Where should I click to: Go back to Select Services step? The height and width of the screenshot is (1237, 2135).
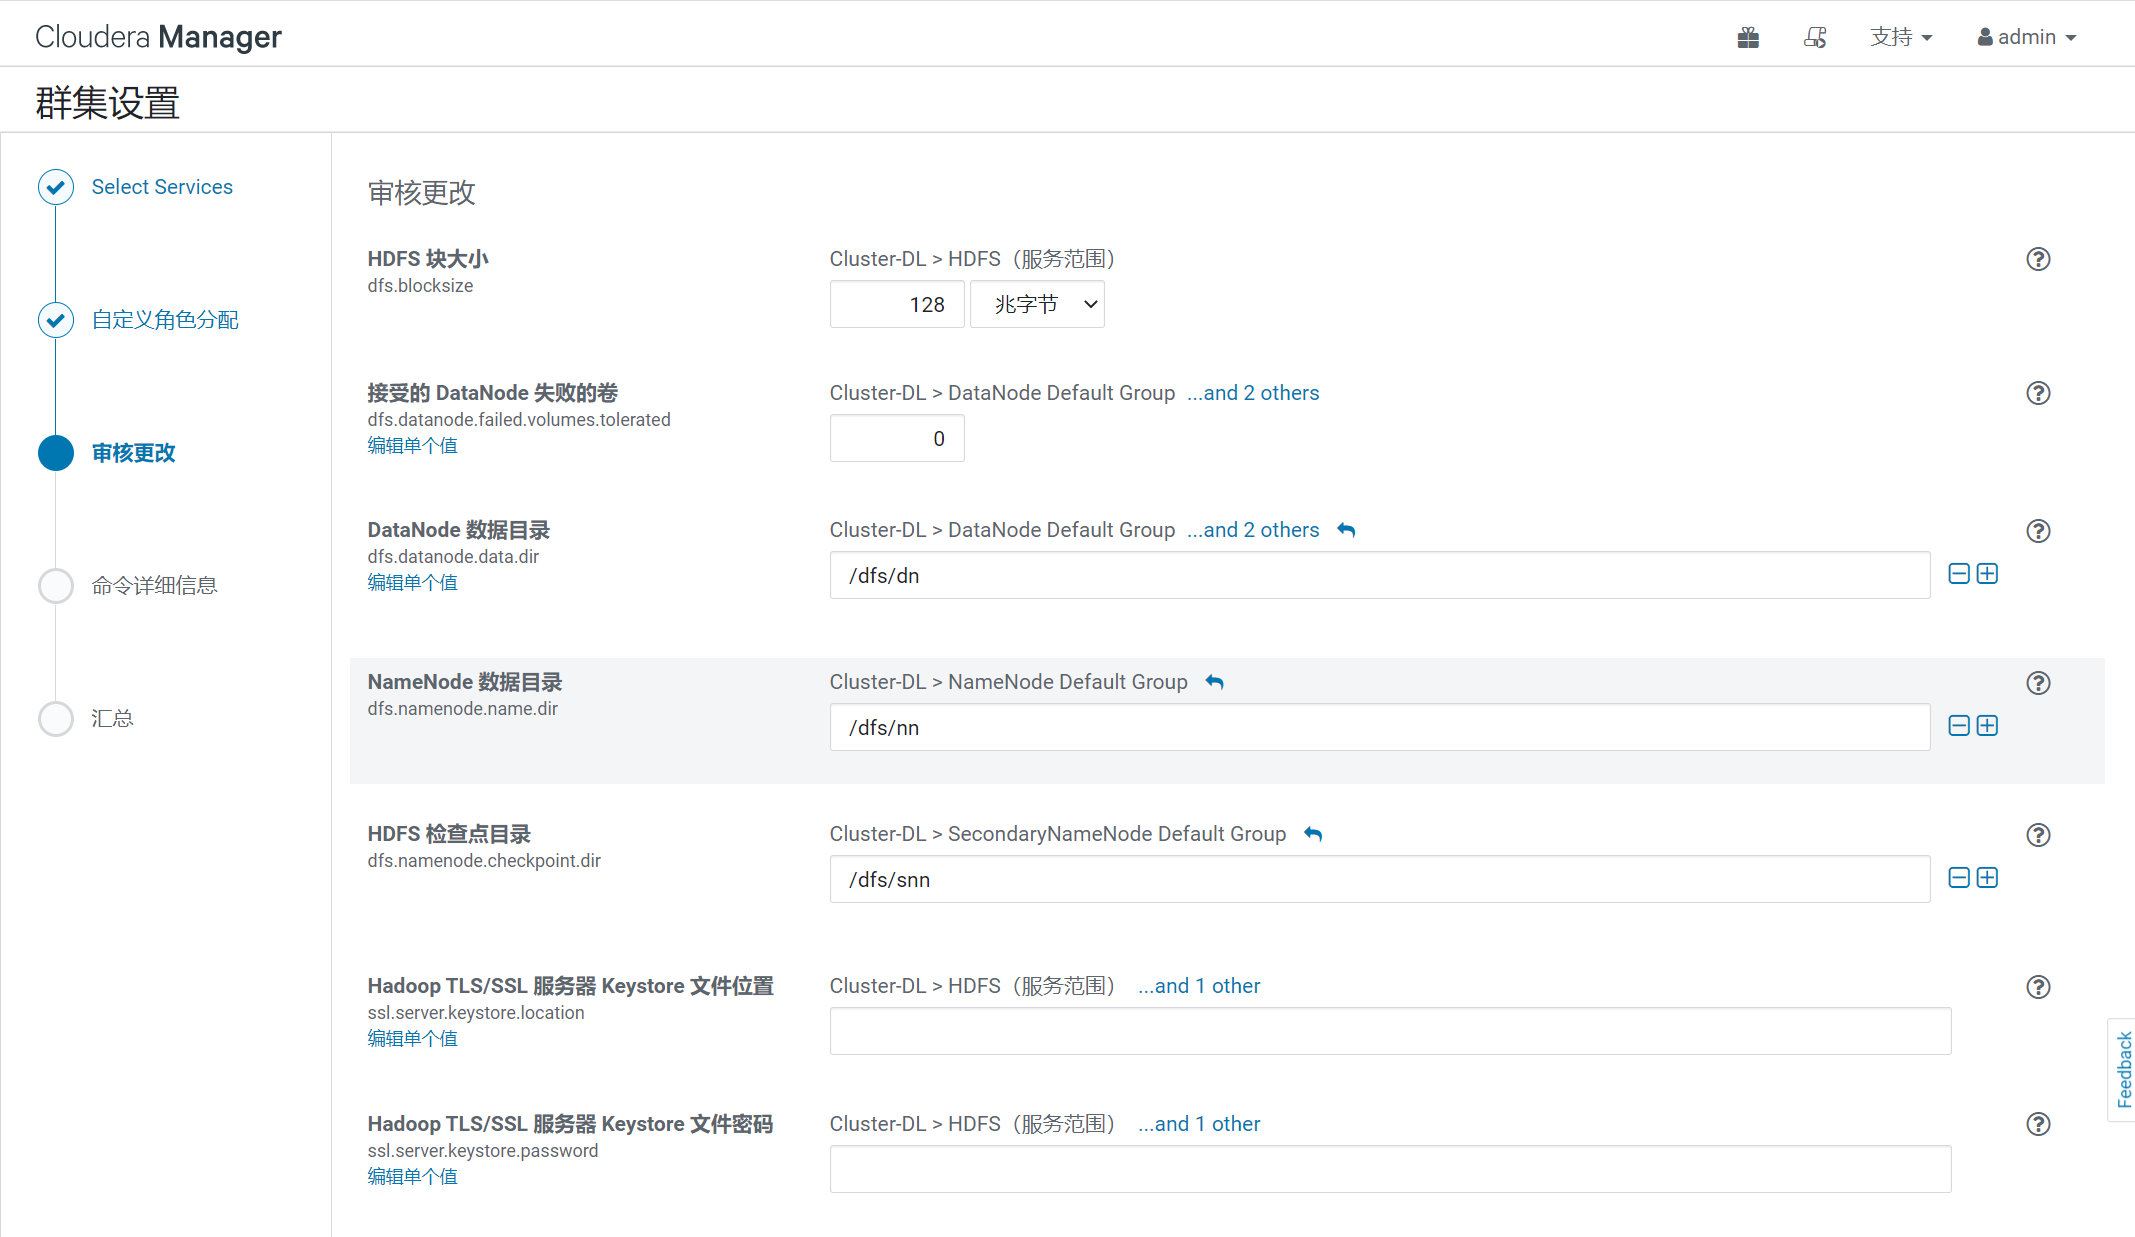(x=162, y=187)
